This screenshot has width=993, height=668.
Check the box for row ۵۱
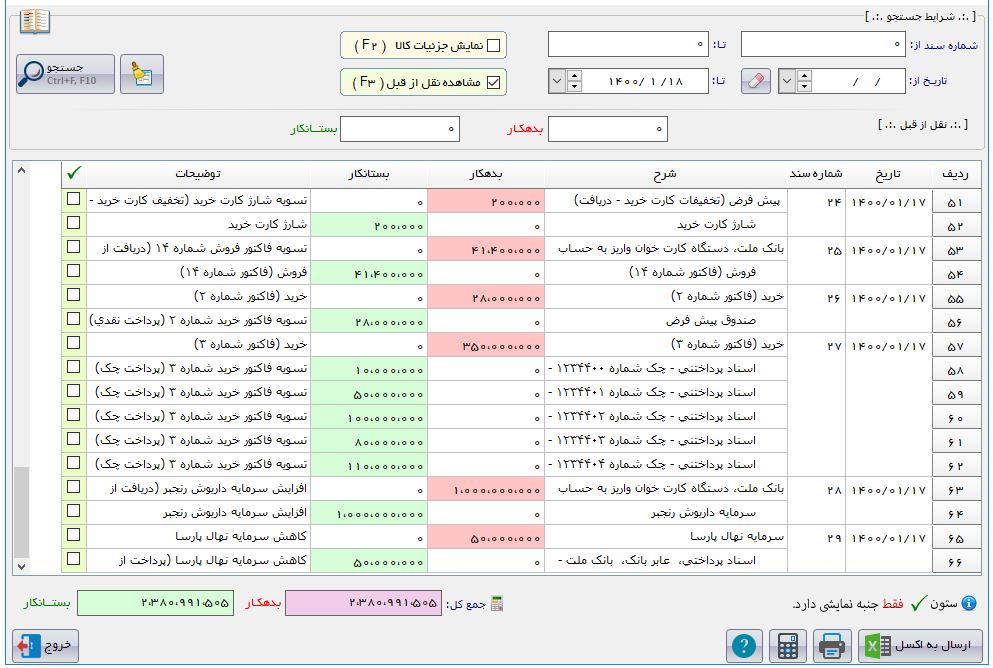[x=73, y=199]
